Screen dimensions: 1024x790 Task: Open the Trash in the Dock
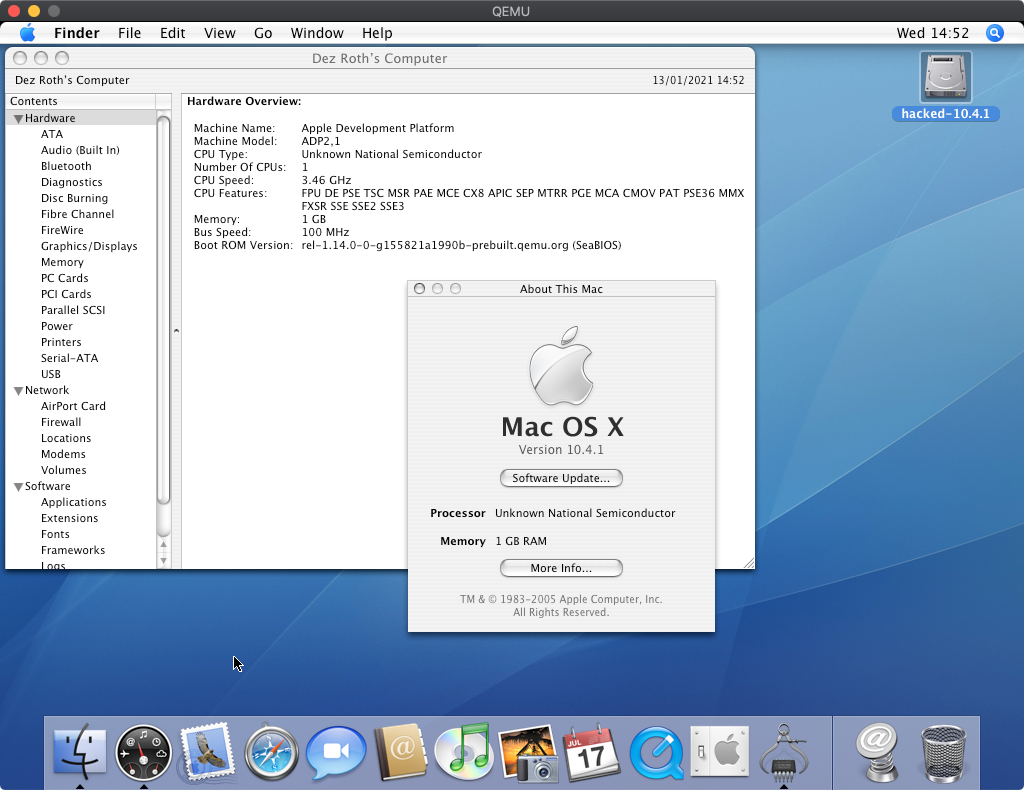(x=943, y=754)
